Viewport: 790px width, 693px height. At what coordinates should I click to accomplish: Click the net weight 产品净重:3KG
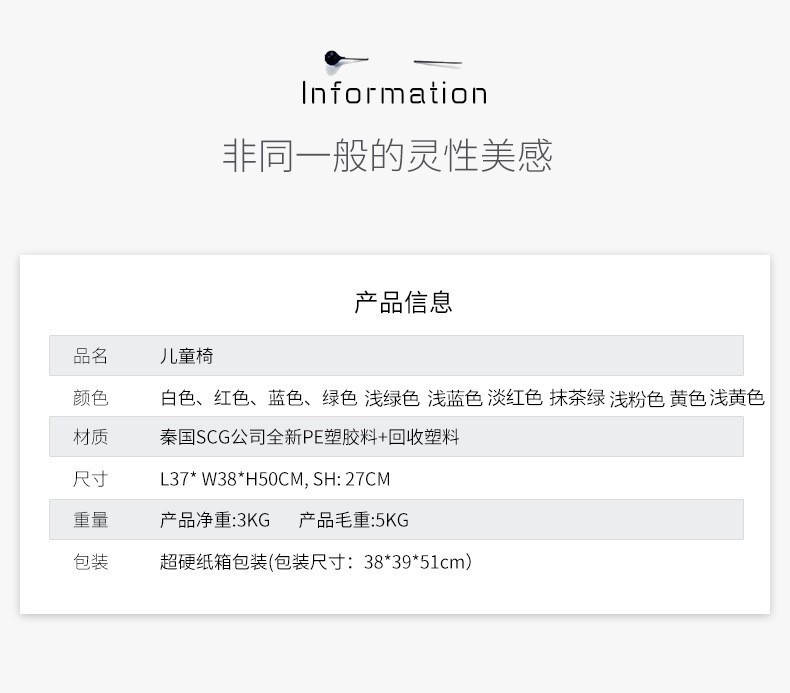pyautogui.click(x=215, y=520)
